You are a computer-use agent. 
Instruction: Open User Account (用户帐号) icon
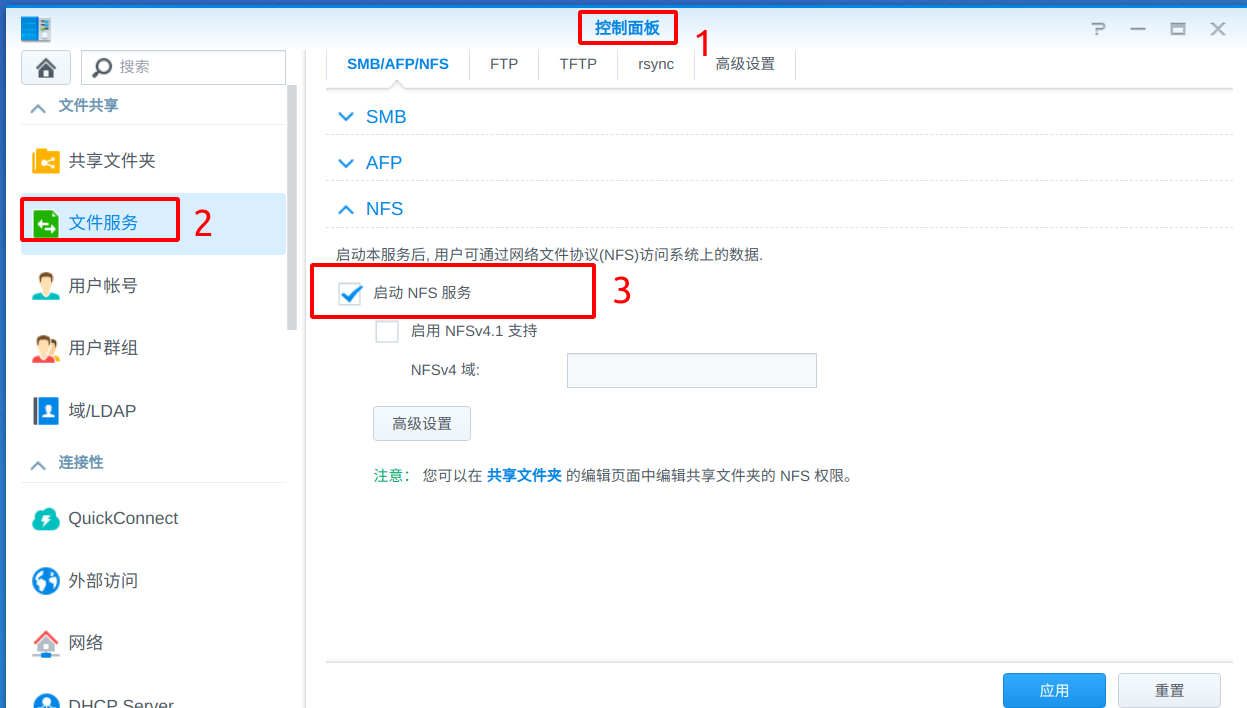click(x=46, y=286)
